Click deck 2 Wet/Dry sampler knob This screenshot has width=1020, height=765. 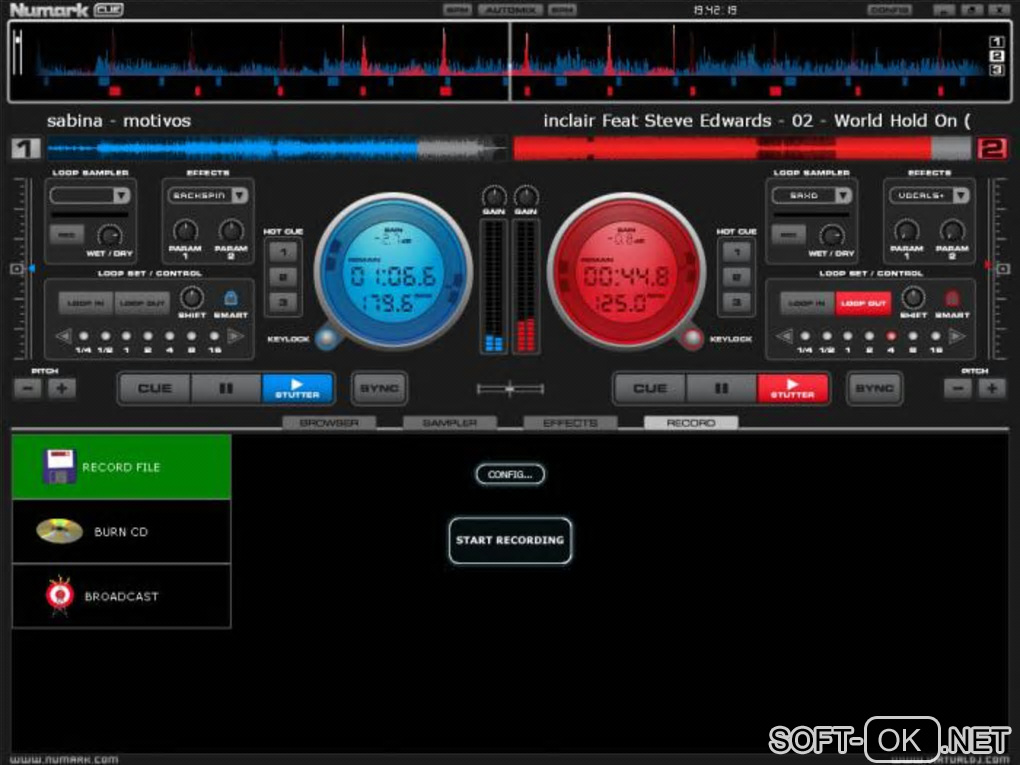(x=831, y=235)
